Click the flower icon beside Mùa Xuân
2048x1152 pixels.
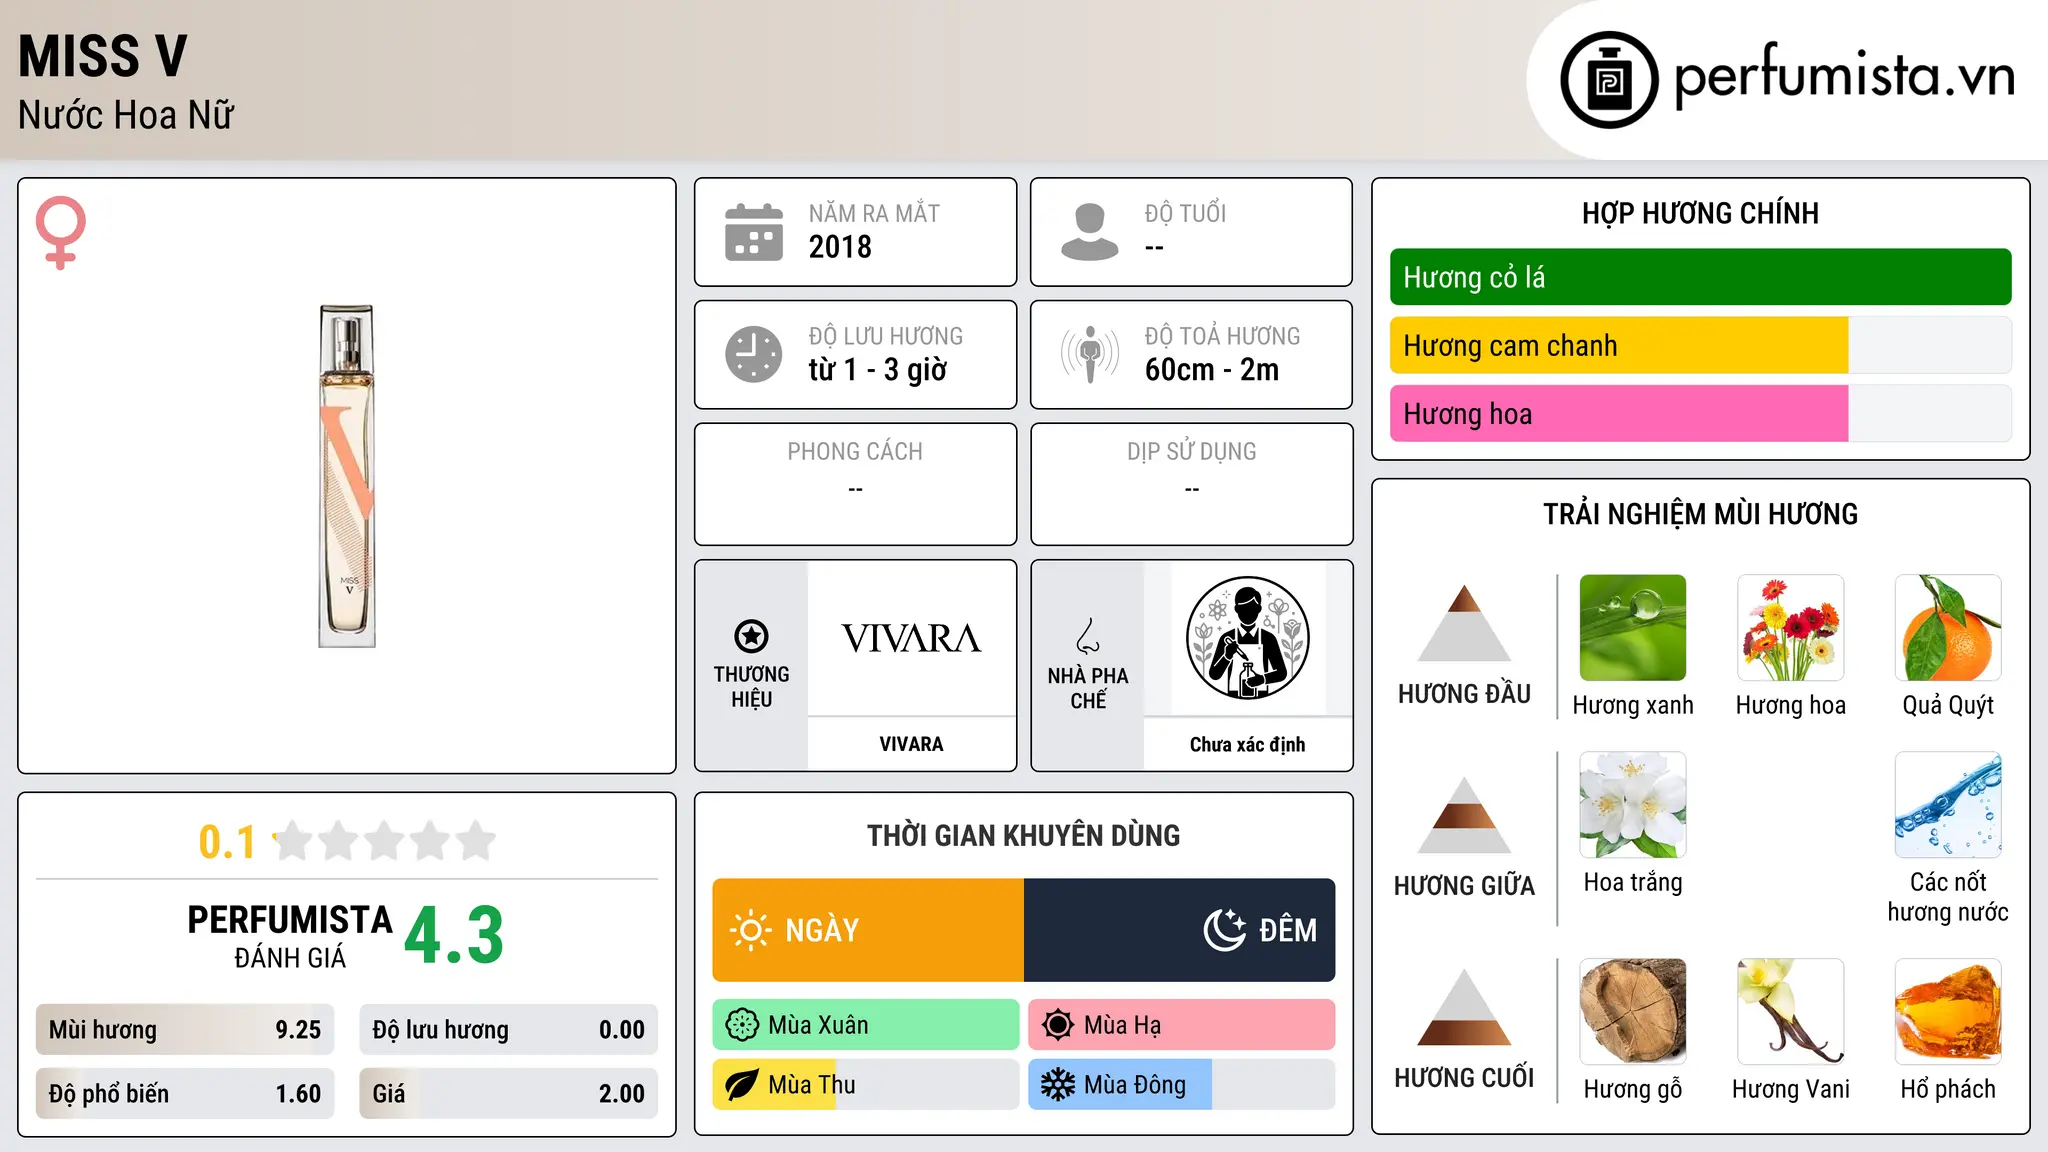pos(742,1025)
